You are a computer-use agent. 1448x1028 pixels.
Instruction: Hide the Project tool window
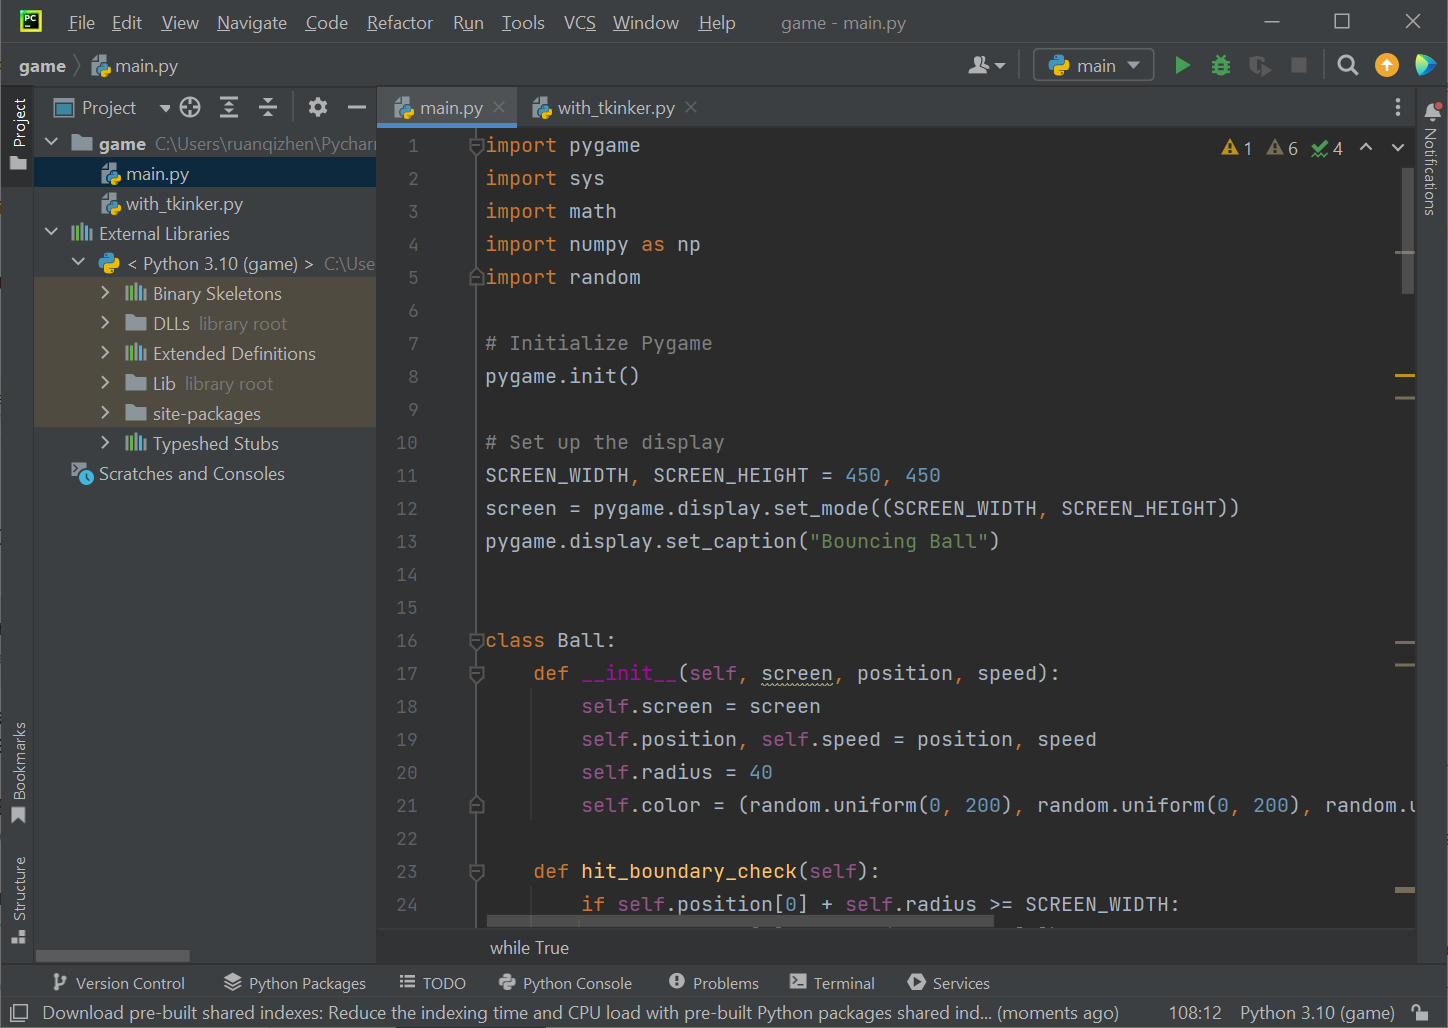click(x=356, y=108)
